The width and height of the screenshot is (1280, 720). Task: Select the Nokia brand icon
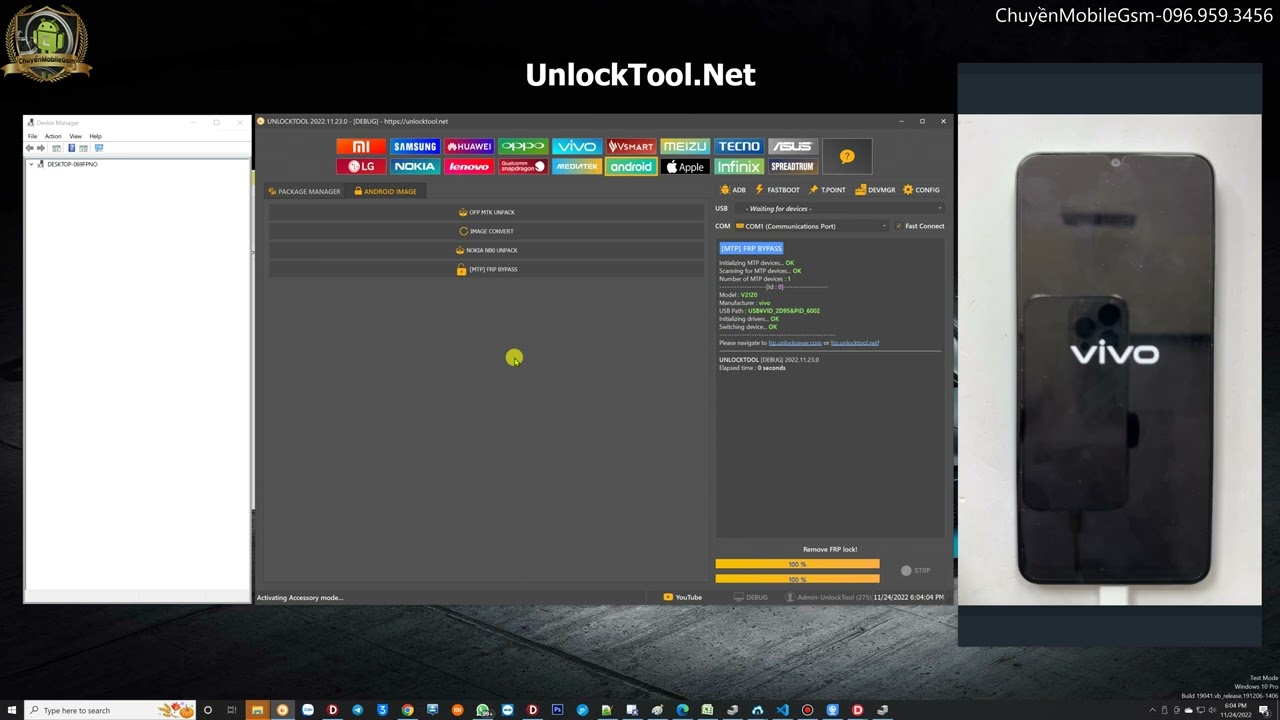pyautogui.click(x=415, y=166)
